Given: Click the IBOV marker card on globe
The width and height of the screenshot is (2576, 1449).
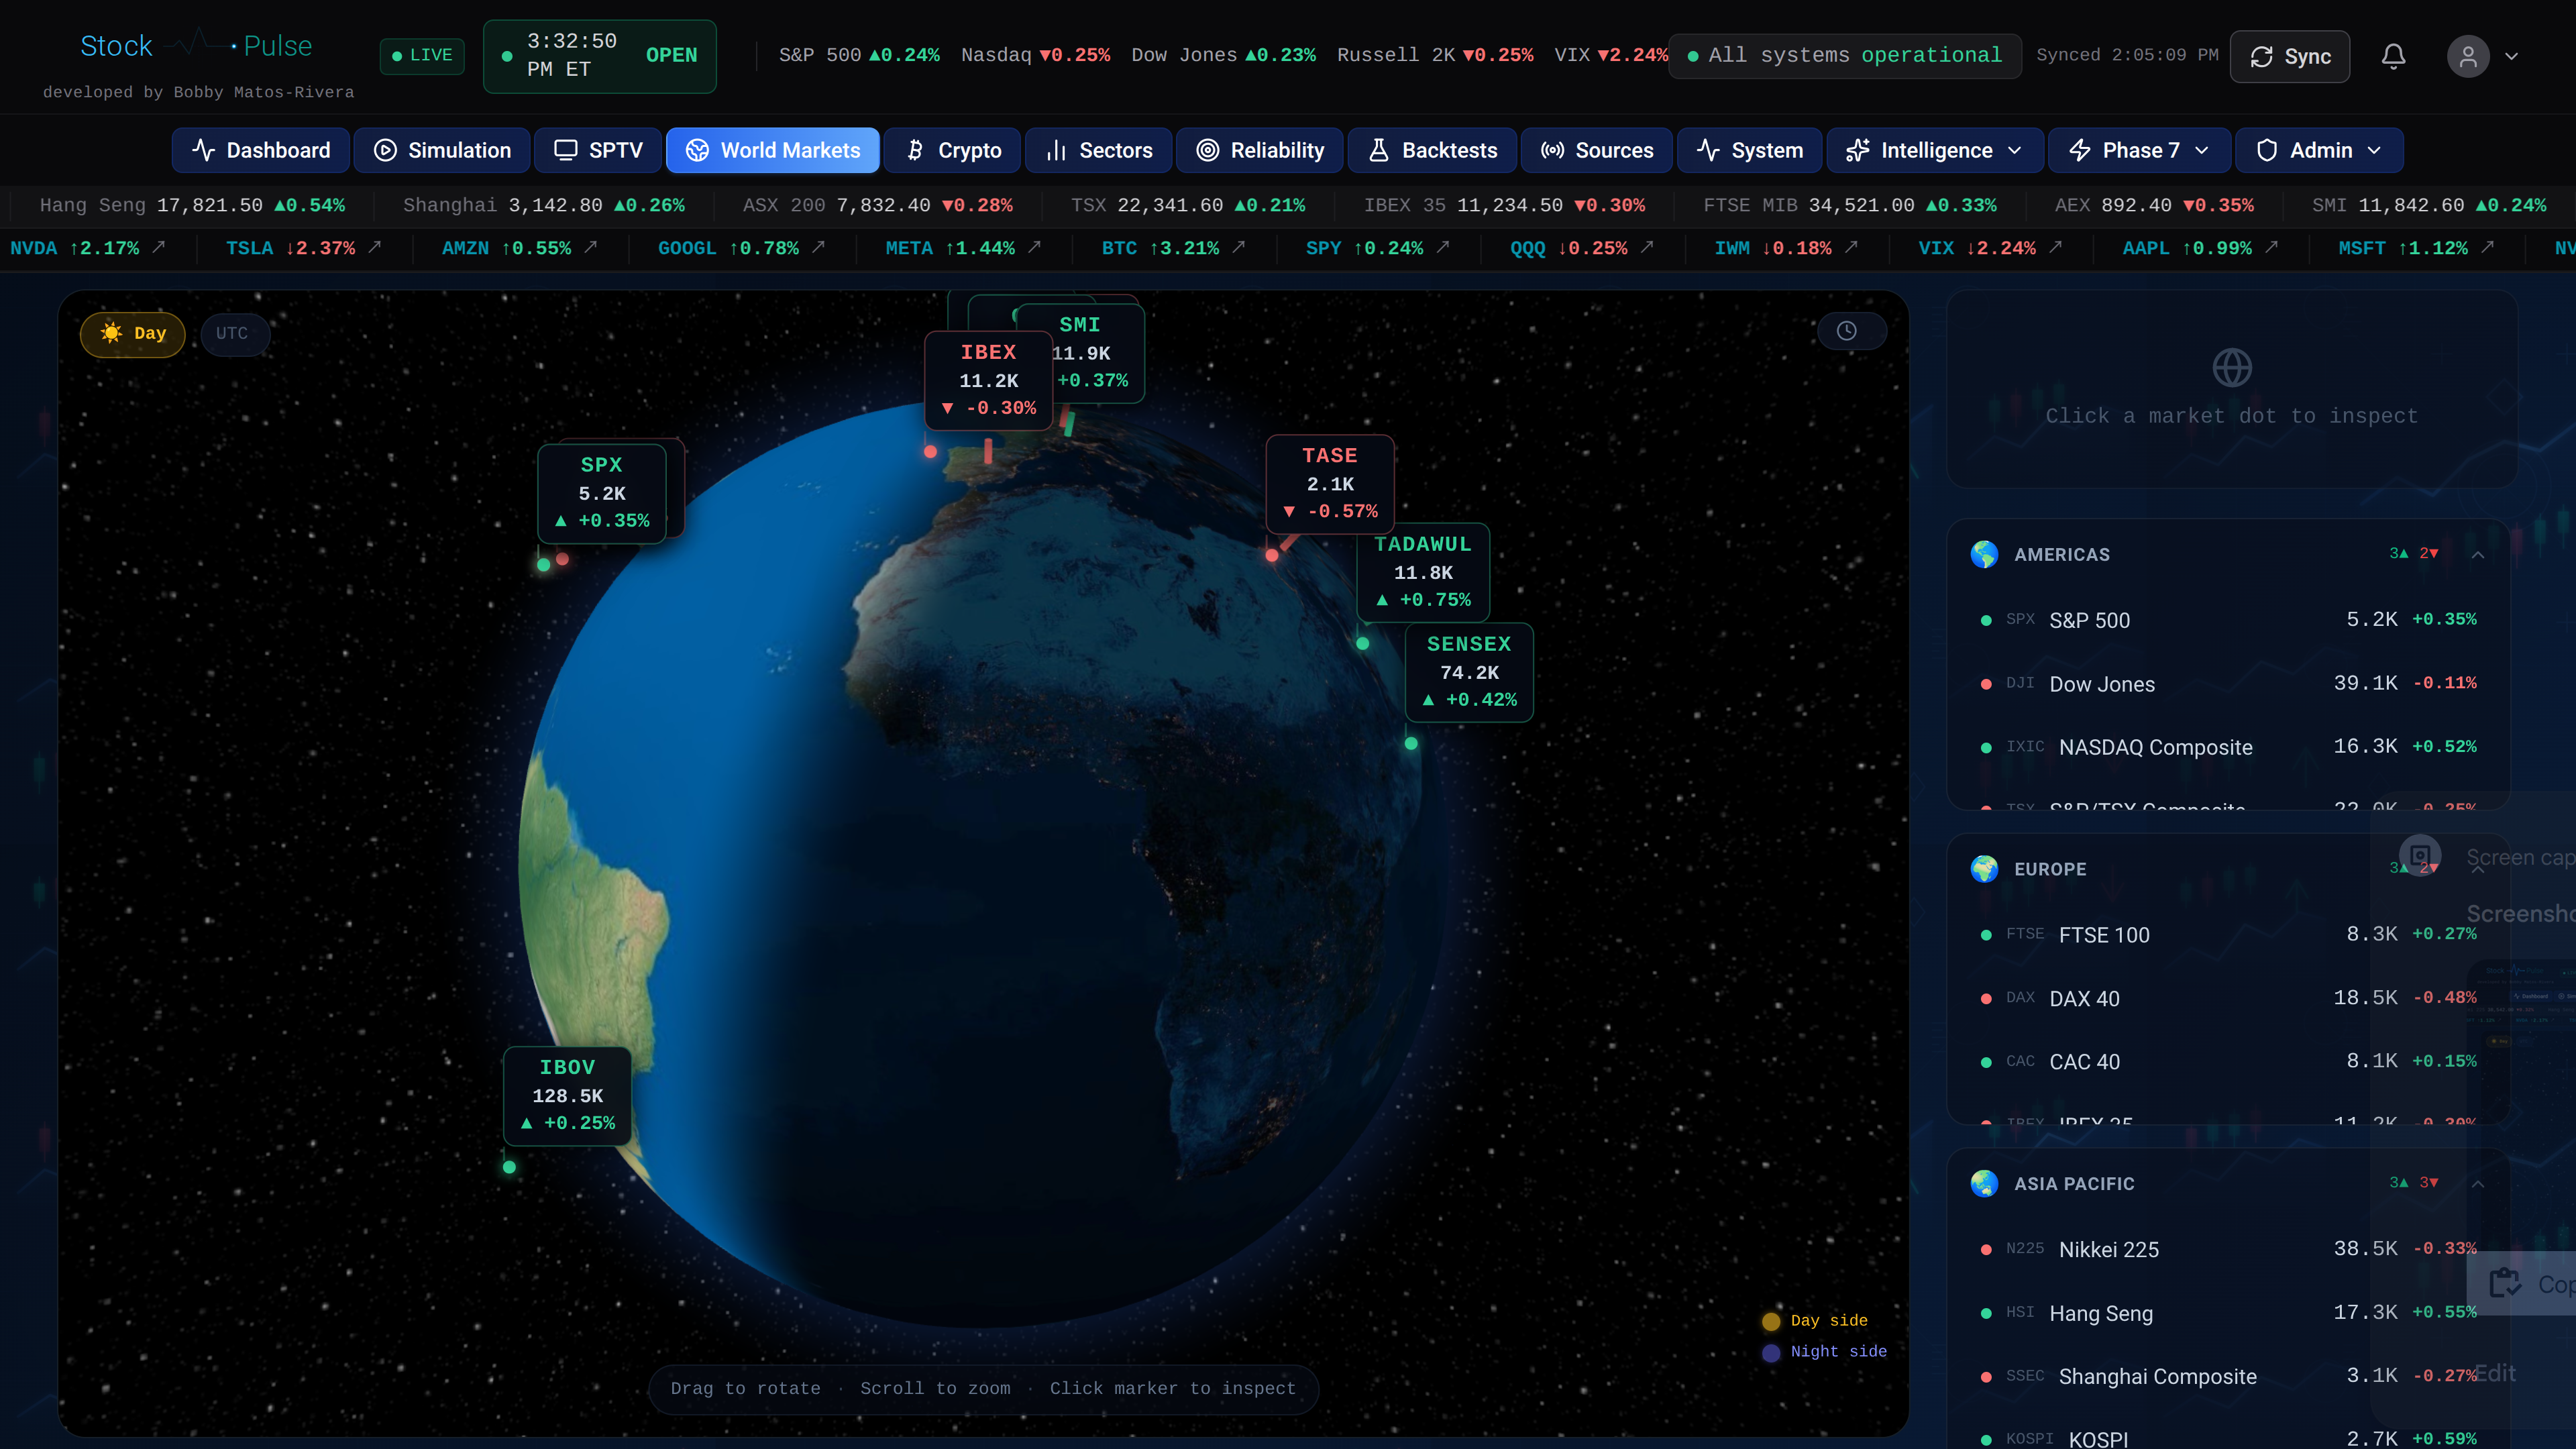Looking at the screenshot, I should [567, 1095].
